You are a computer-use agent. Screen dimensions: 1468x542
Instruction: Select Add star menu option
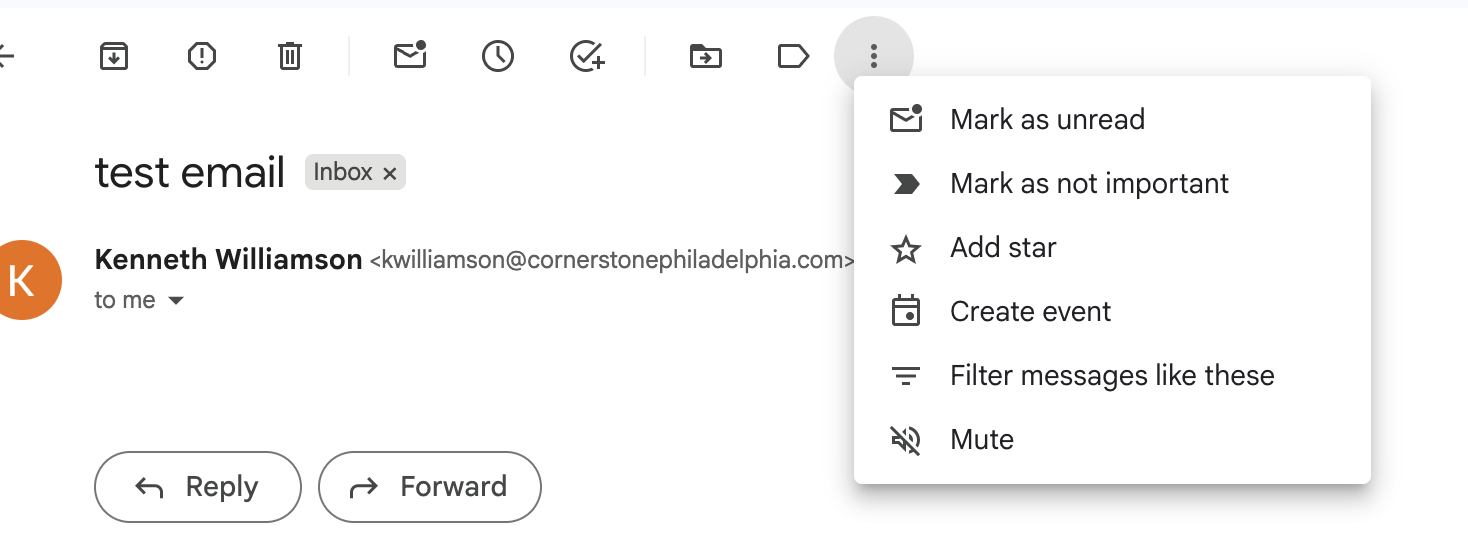(x=1003, y=248)
